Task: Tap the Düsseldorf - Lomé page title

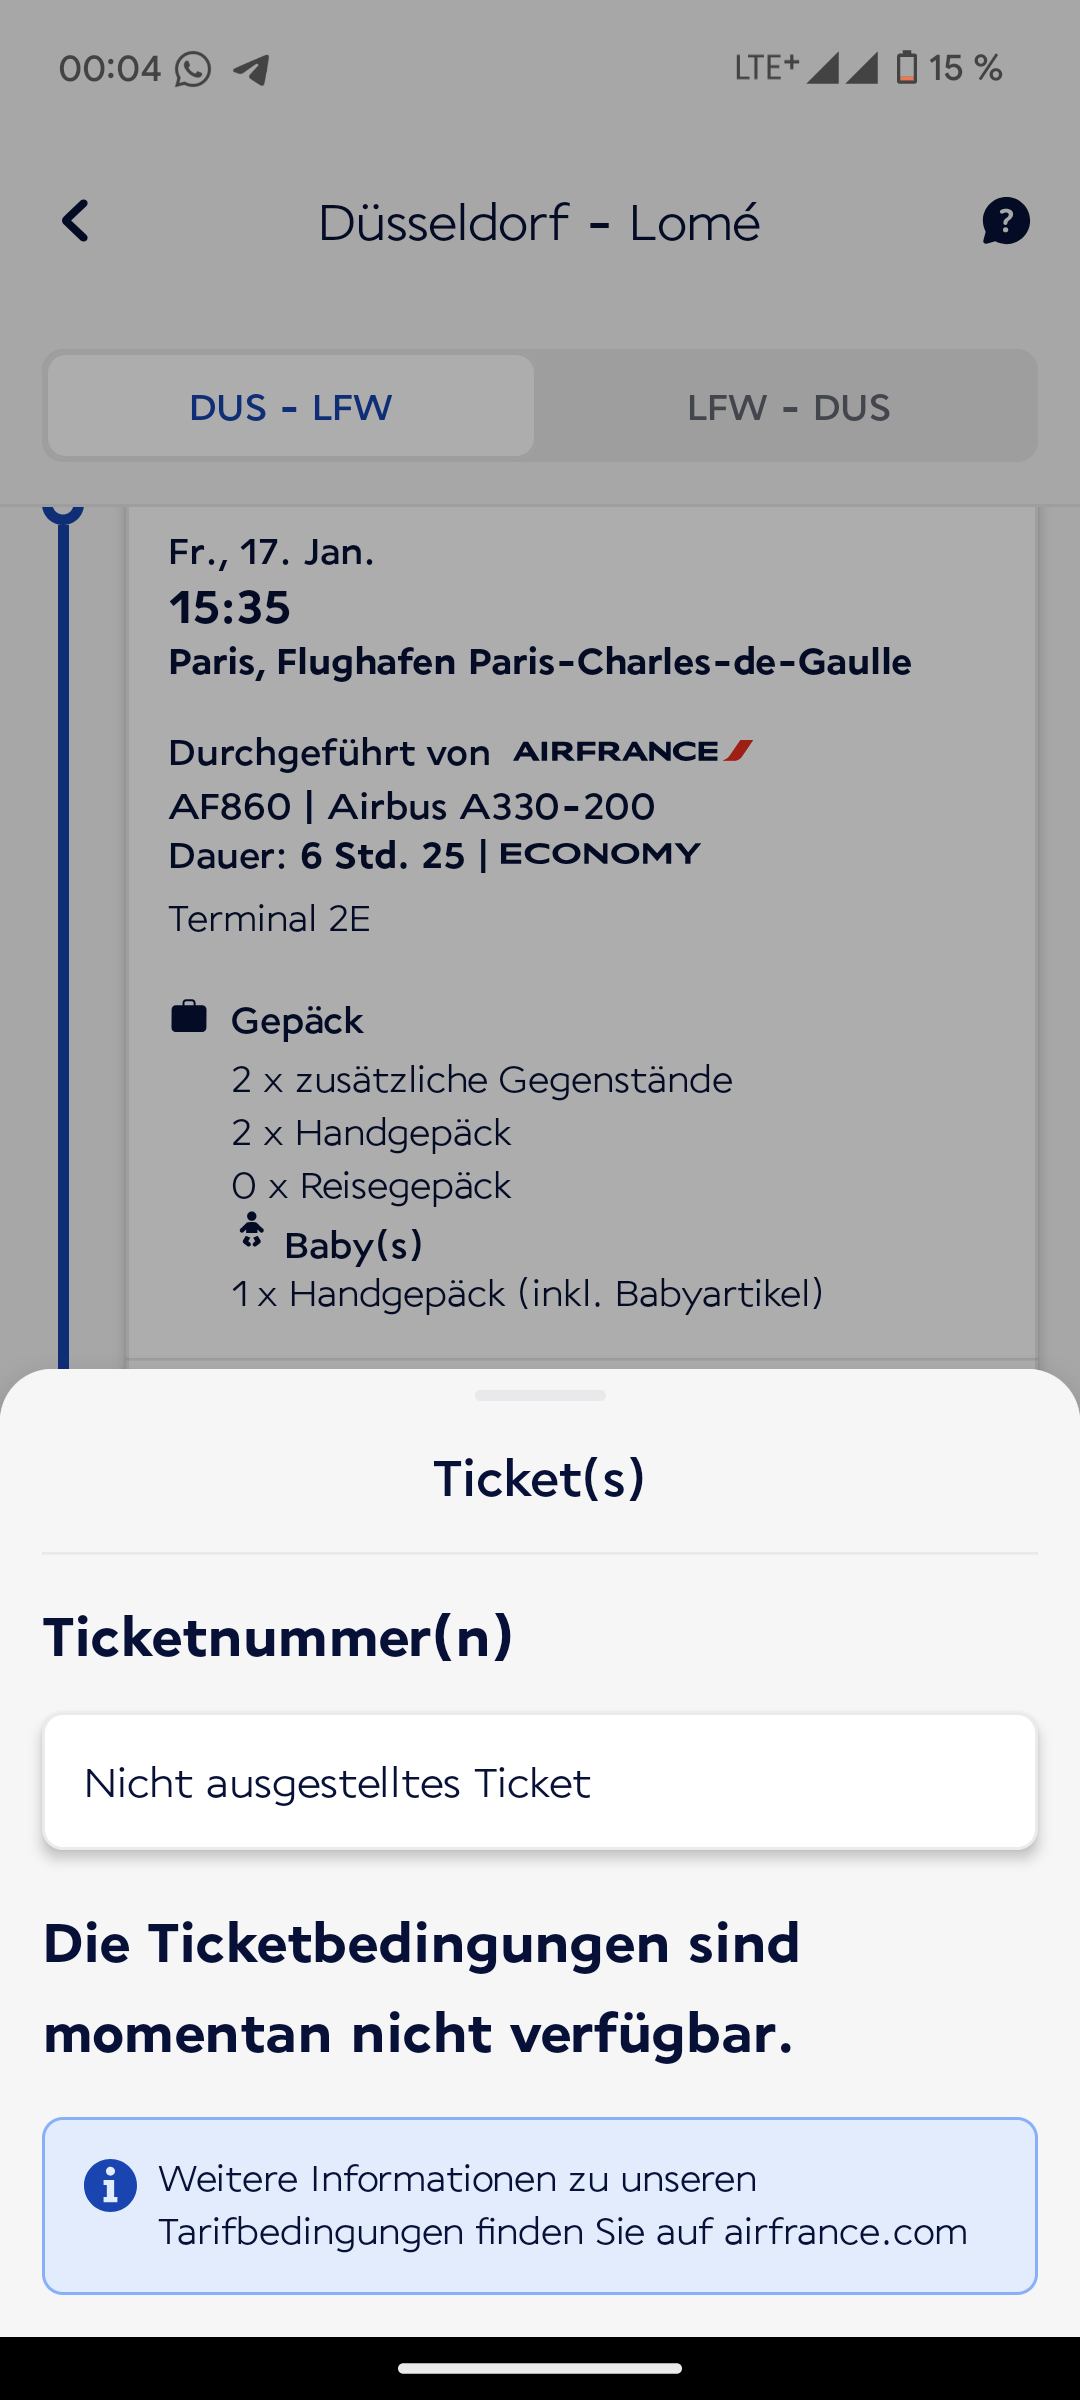Action: pos(539,222)
